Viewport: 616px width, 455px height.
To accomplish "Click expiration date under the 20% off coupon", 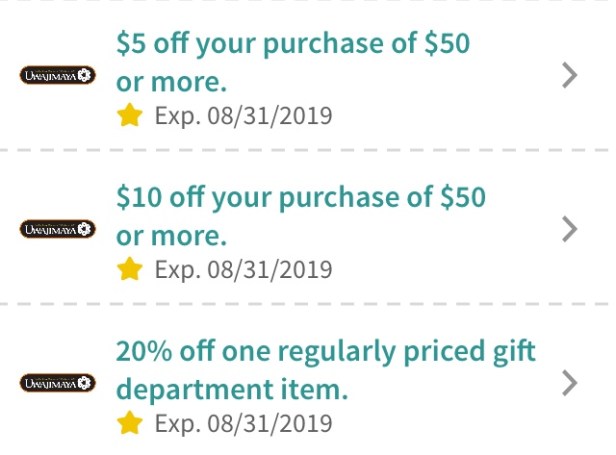I will [x=243, y=424].
